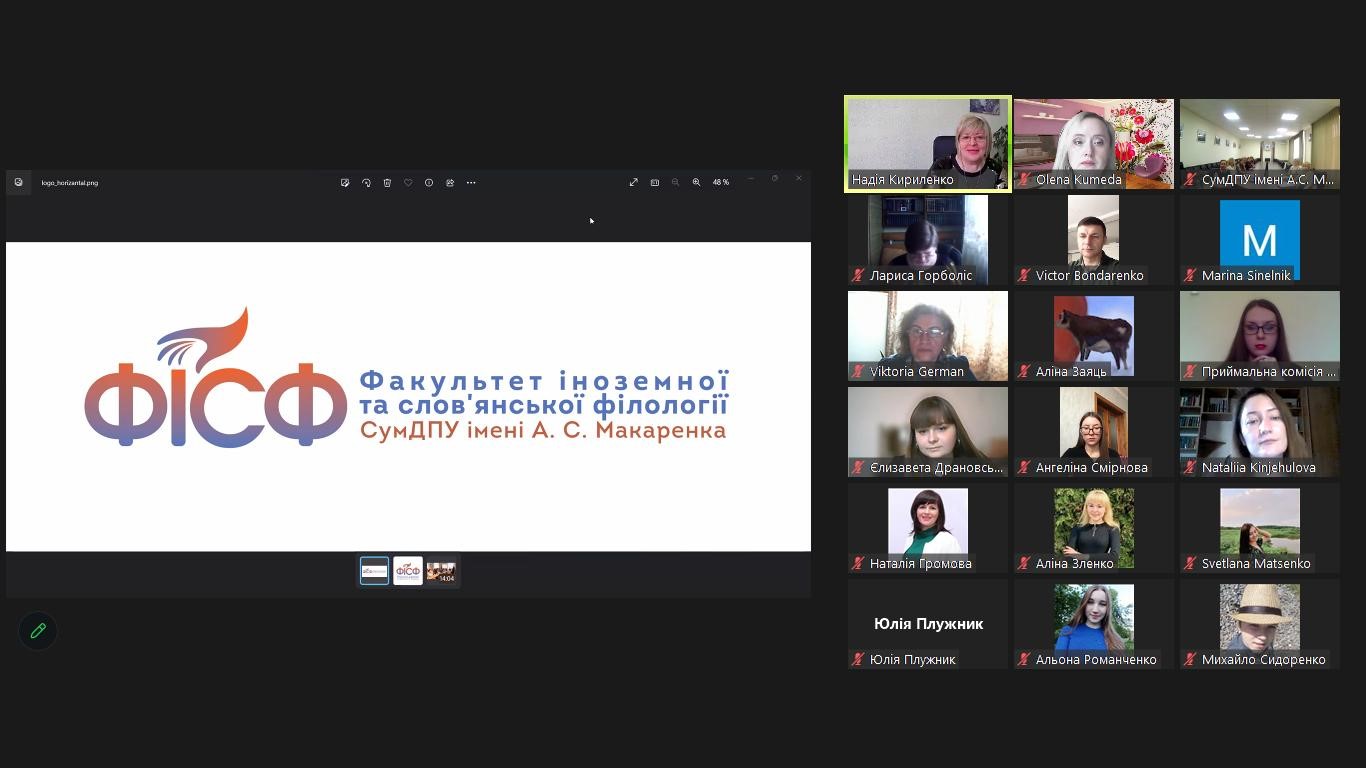Click the Photos app icon left of the filename
1366x768 pixels.
[x=18, y=183]
